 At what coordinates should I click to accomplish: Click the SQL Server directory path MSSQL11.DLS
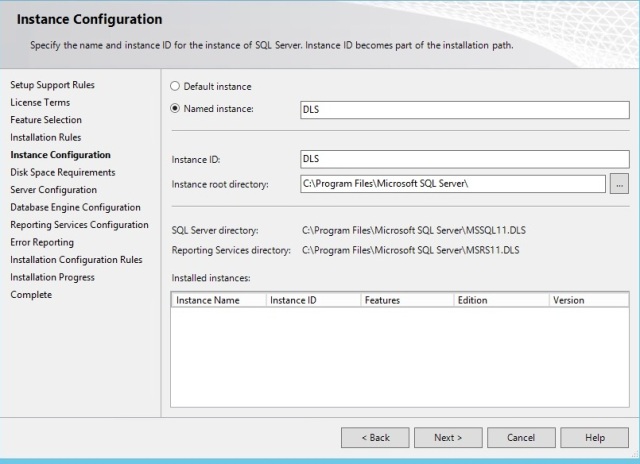(x=414, y=230)
